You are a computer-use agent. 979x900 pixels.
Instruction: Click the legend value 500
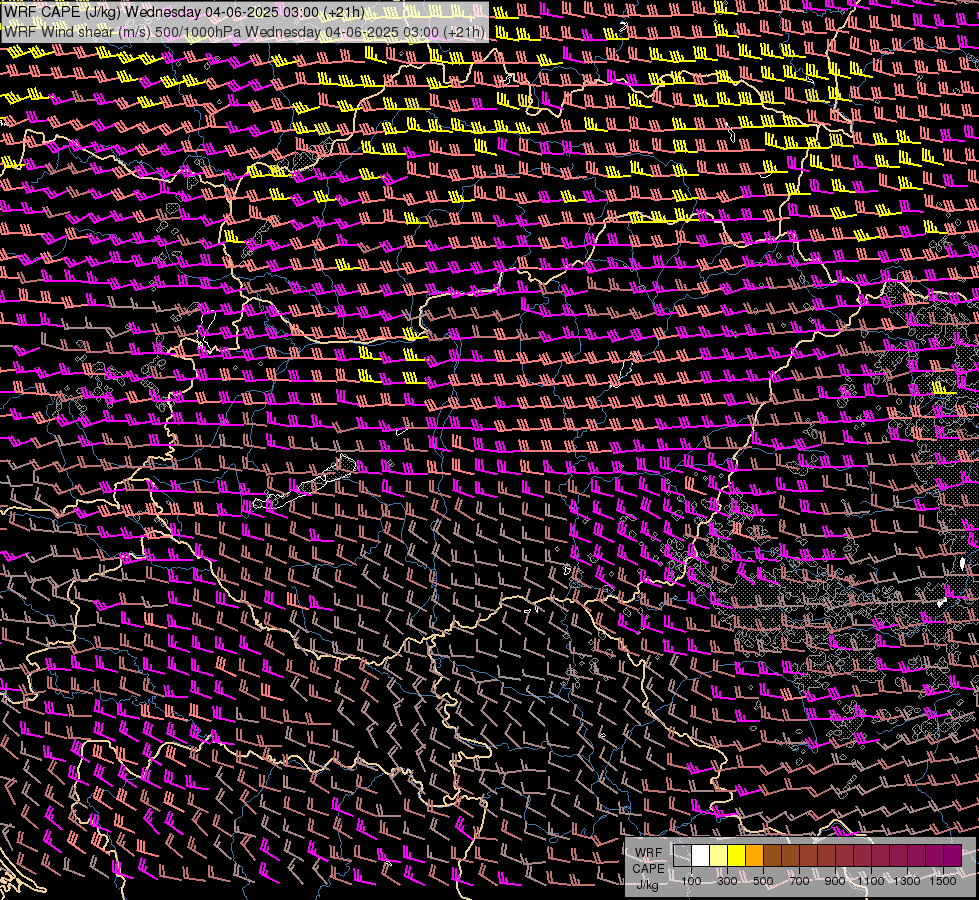(x=763, y=881)
